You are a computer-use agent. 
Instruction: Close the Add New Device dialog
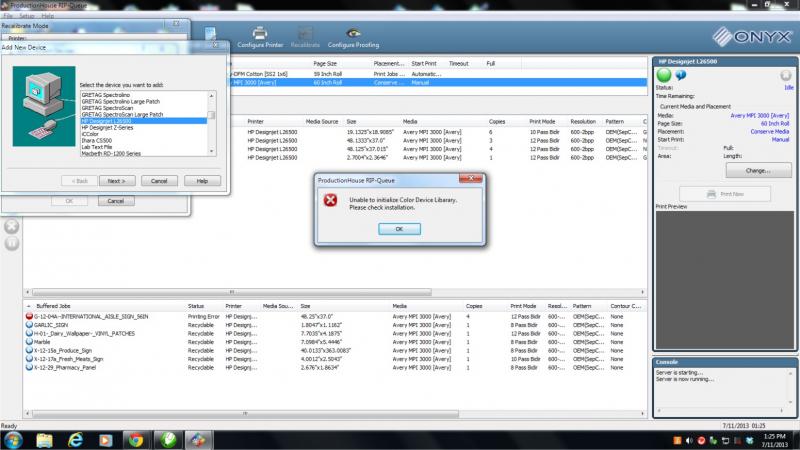215,45
